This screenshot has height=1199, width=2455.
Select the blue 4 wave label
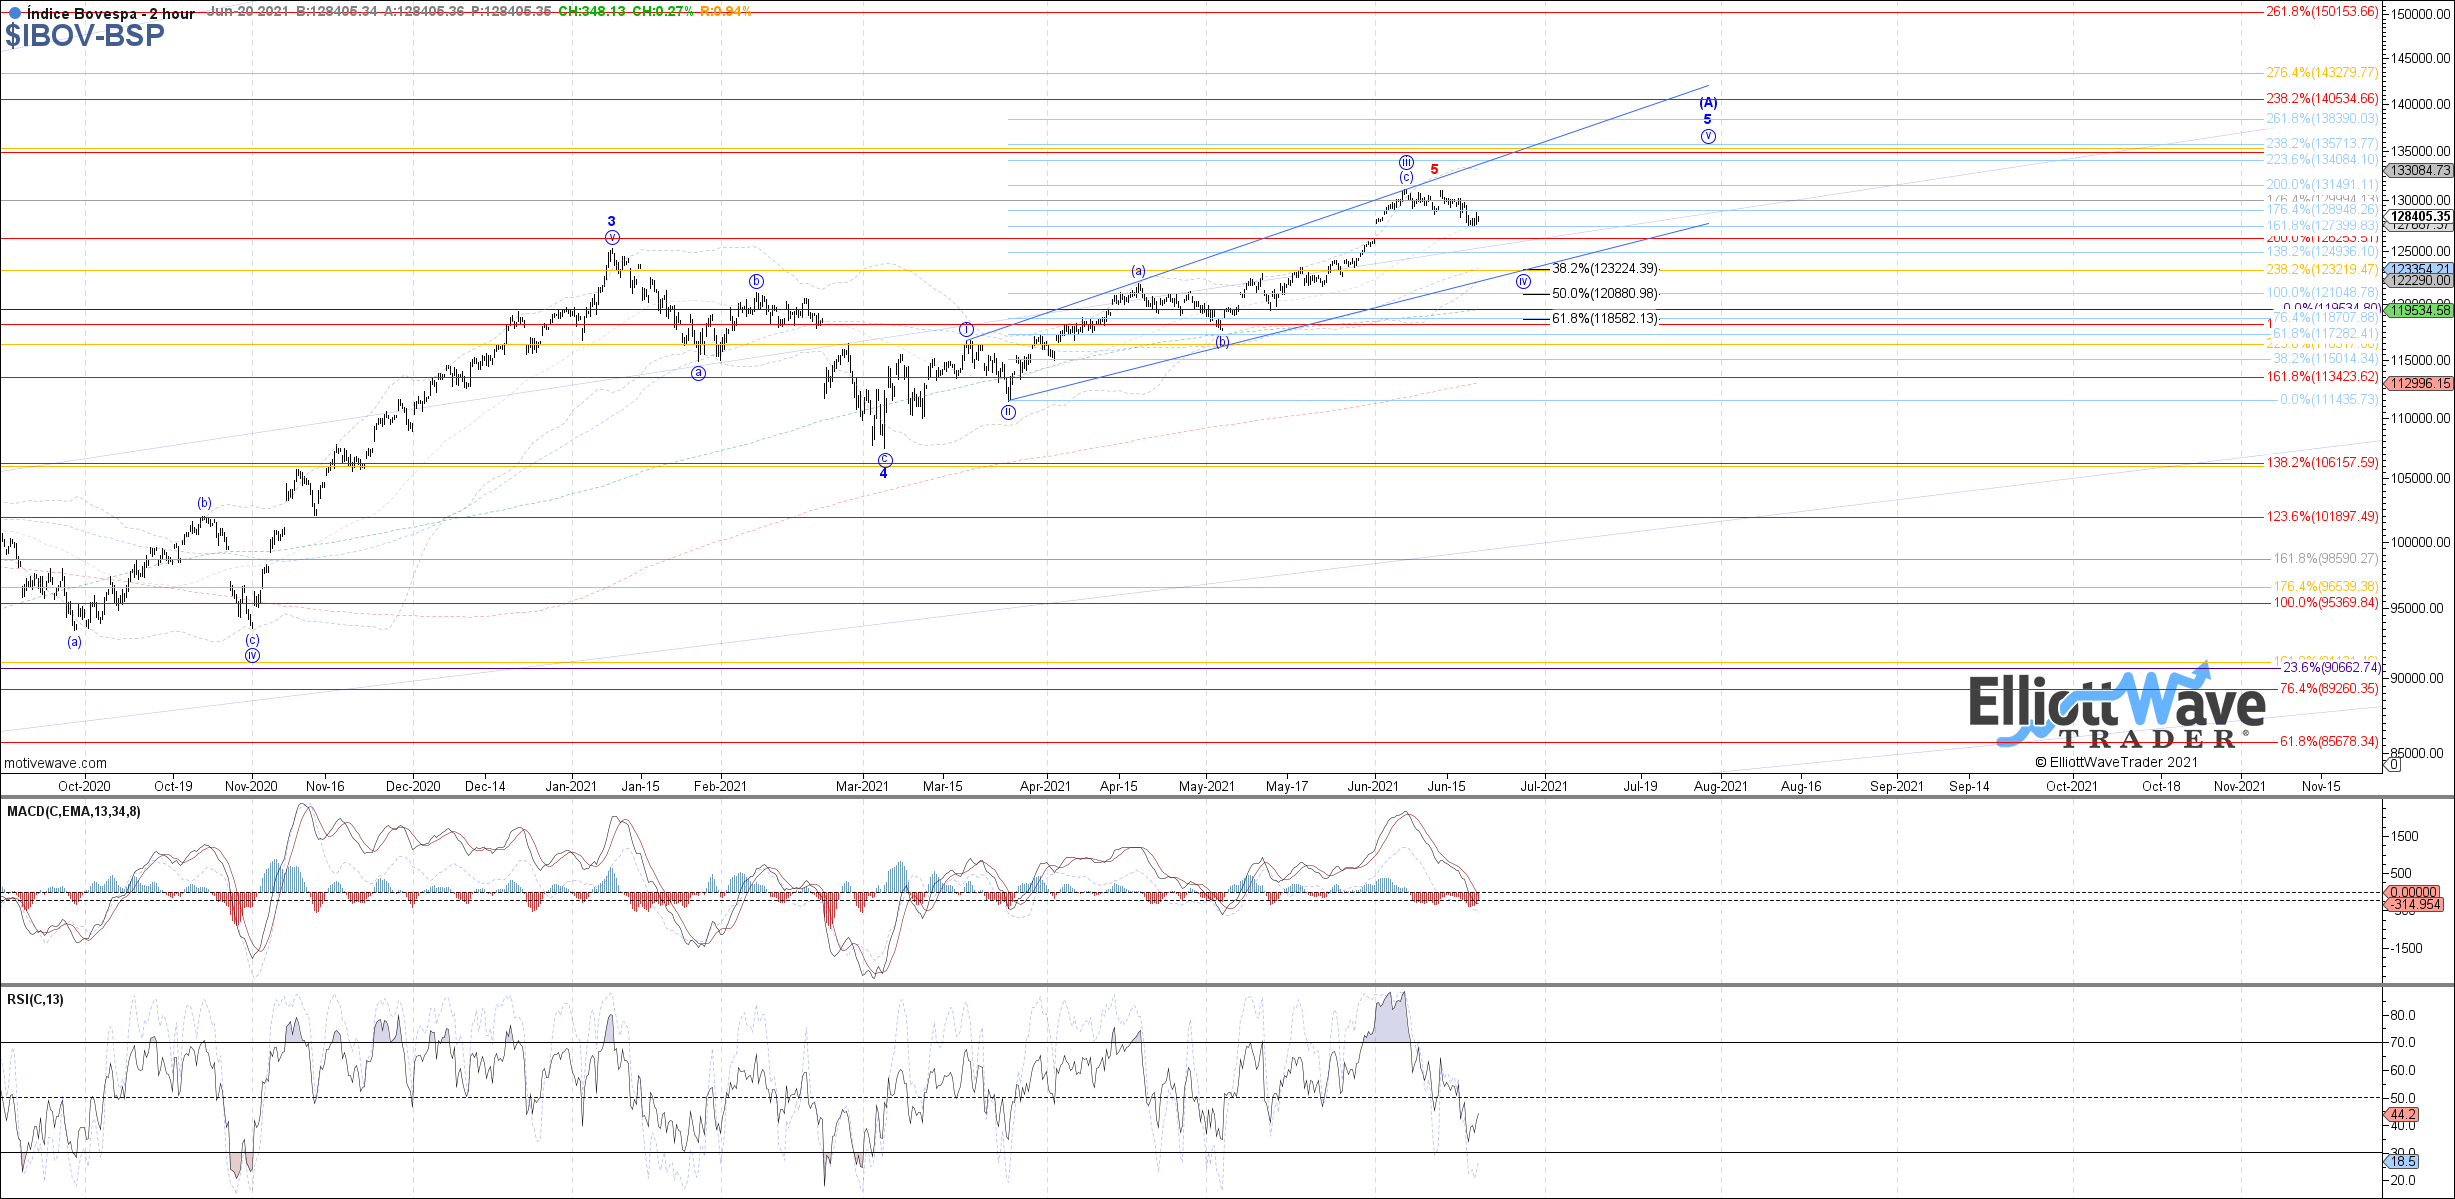point(883,473)
